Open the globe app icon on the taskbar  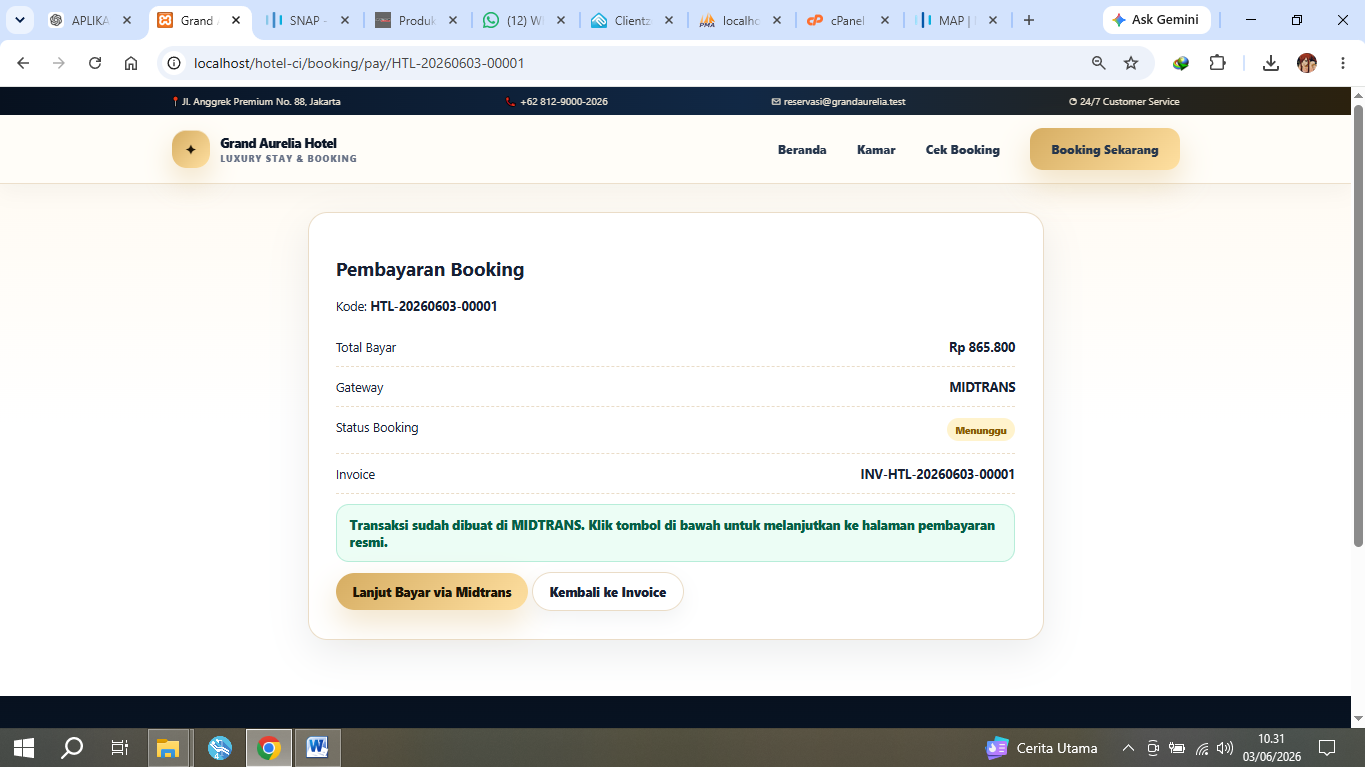click(x=219, y=748)
